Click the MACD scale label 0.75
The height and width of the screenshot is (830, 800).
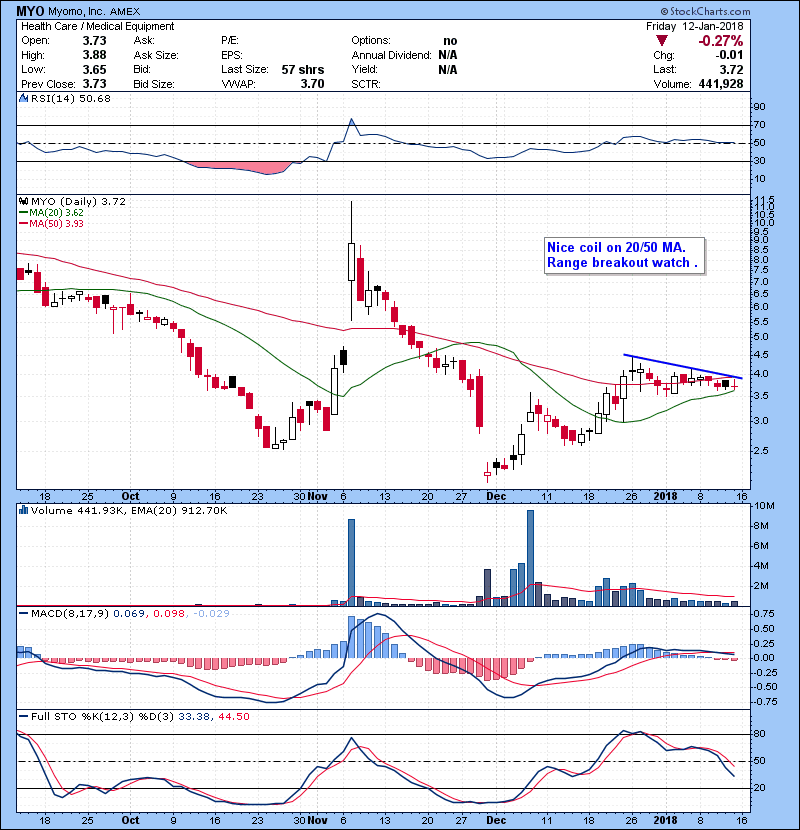coord(764,614)
